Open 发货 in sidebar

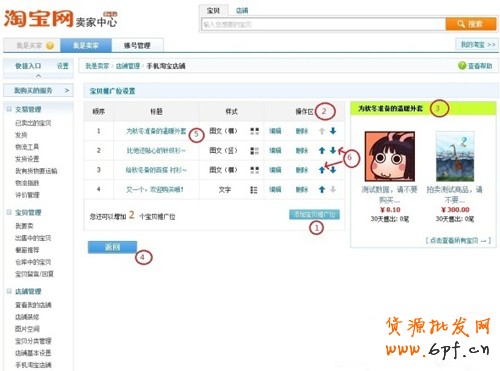(x=21, y=135)
